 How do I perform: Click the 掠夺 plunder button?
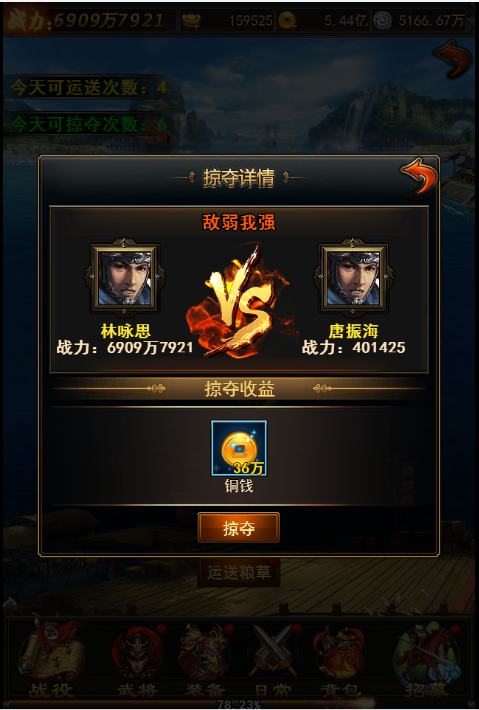point(239,528)
